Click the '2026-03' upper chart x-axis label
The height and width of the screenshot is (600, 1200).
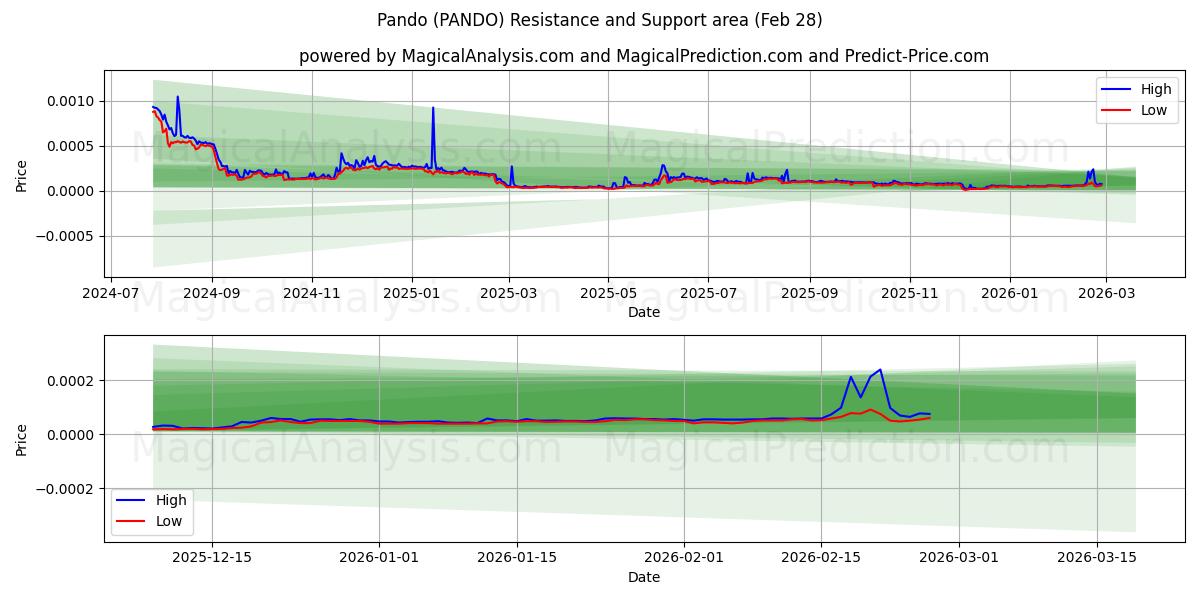tap(1105, 294)
